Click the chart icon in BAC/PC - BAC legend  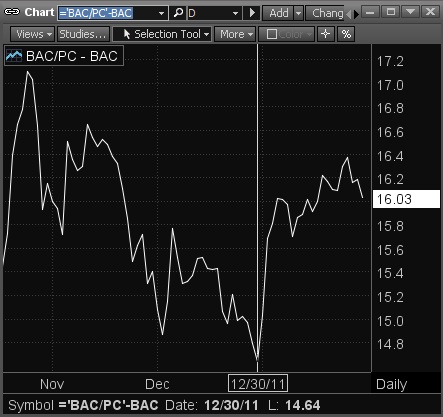point(14,56)
